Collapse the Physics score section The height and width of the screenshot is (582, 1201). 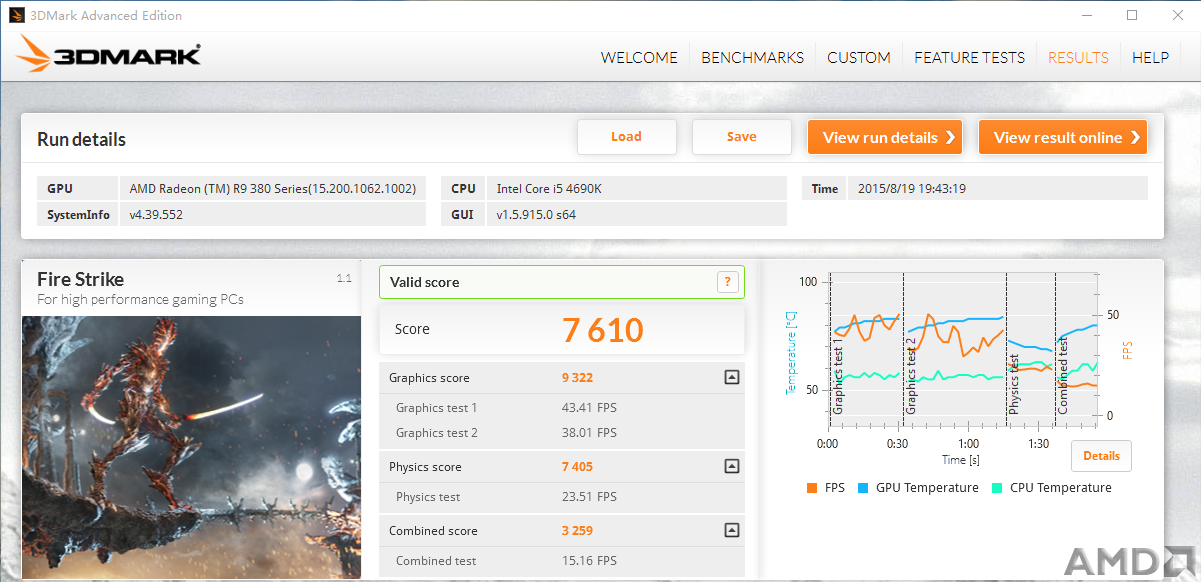732,466
